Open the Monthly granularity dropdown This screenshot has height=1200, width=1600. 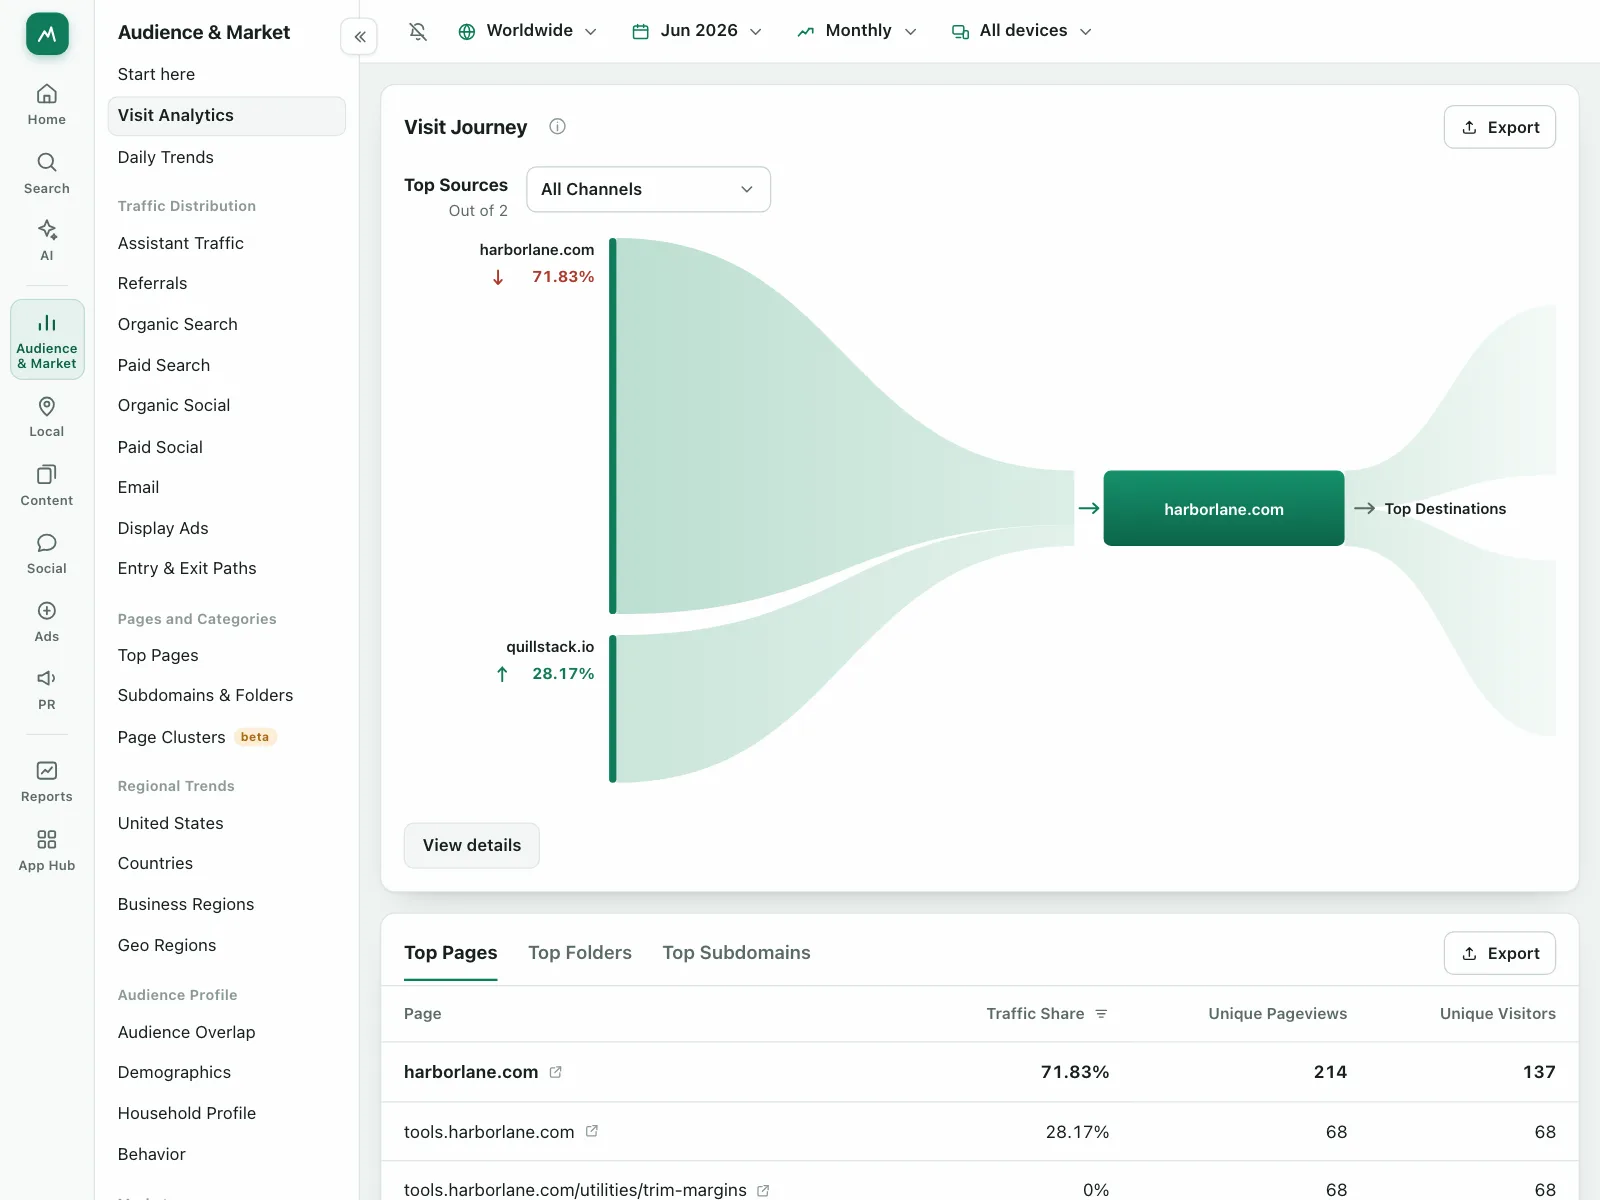857,31
